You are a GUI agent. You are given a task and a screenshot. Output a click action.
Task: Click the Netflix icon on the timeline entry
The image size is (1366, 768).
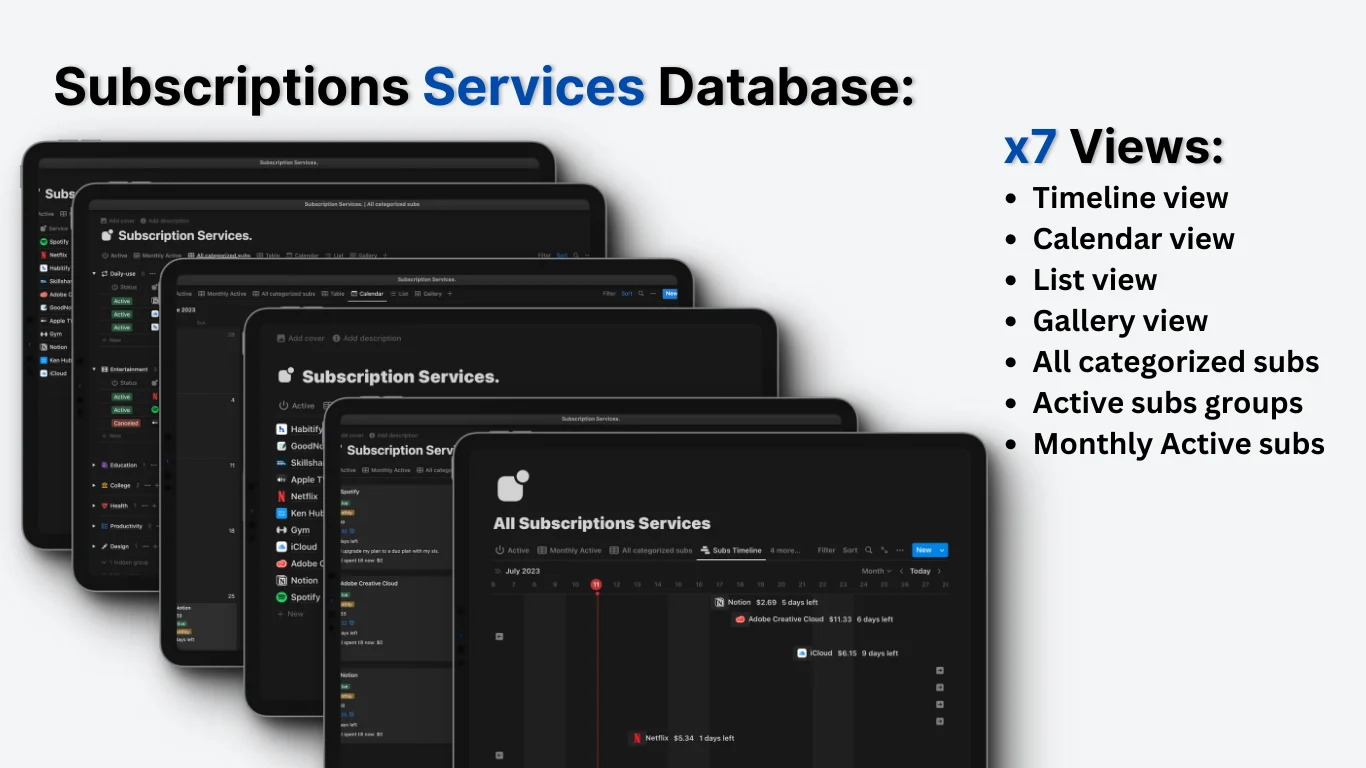(637, 738)
